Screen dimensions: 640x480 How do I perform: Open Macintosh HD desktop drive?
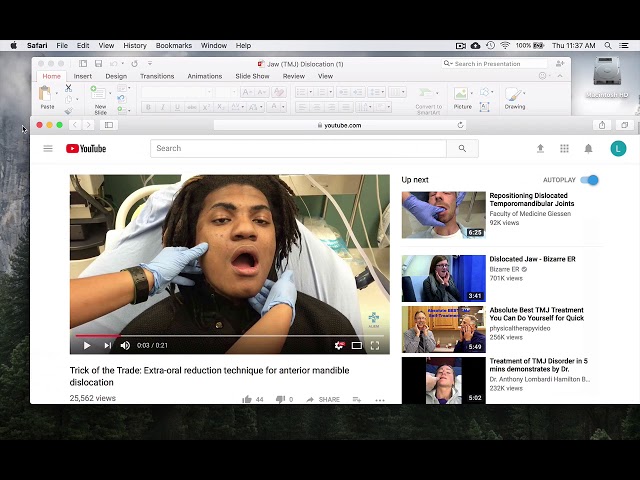click(607, 78)
